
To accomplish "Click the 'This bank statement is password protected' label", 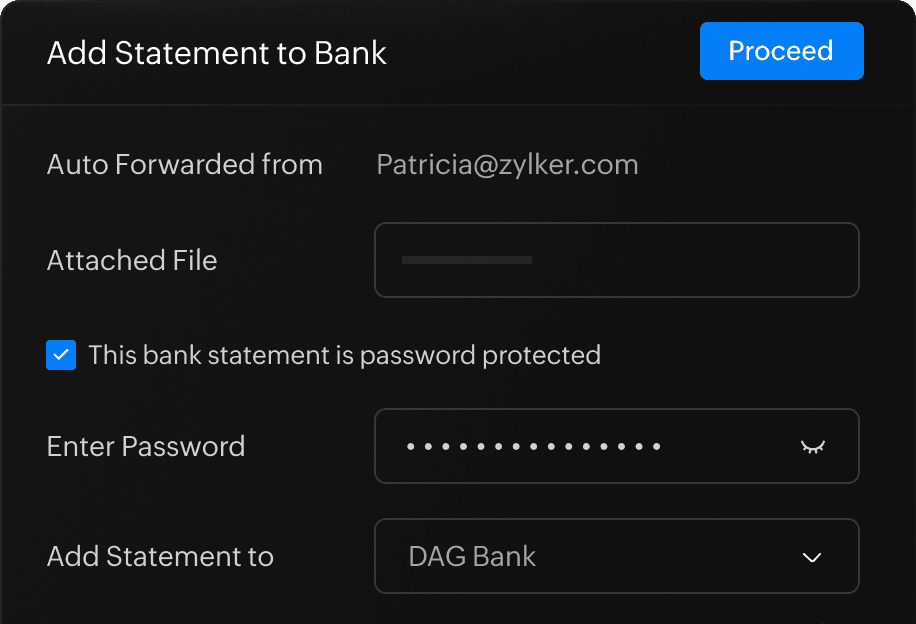I will 344,355.
